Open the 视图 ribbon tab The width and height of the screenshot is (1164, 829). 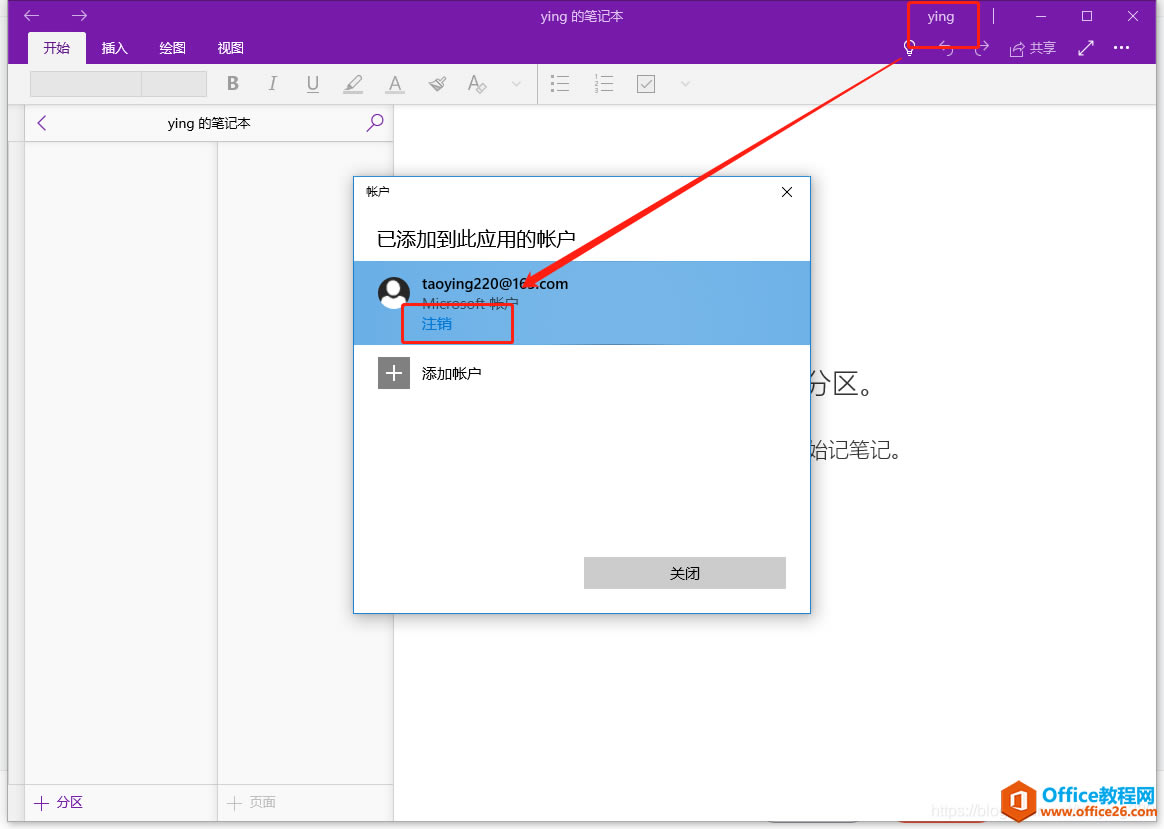pyautogui.click(x=230, y=47)
